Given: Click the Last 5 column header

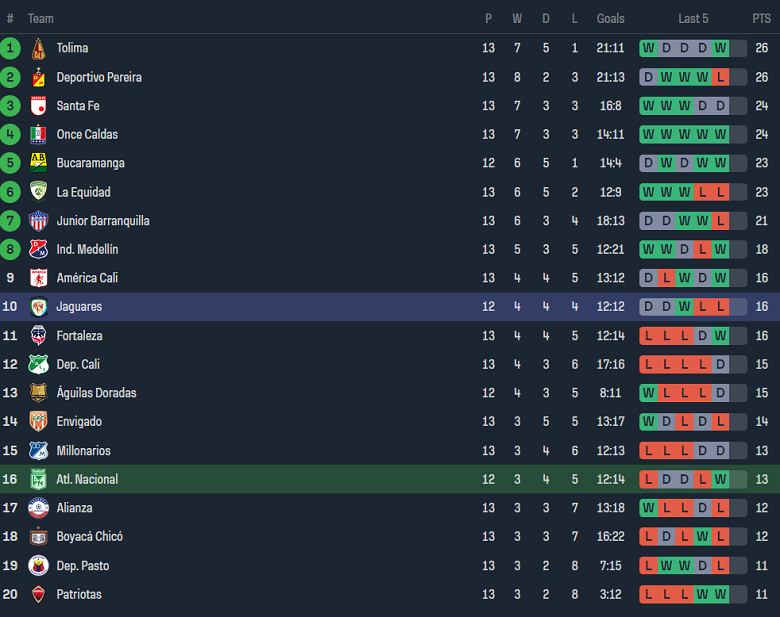Looking at the screenshot, I should 693,18.
